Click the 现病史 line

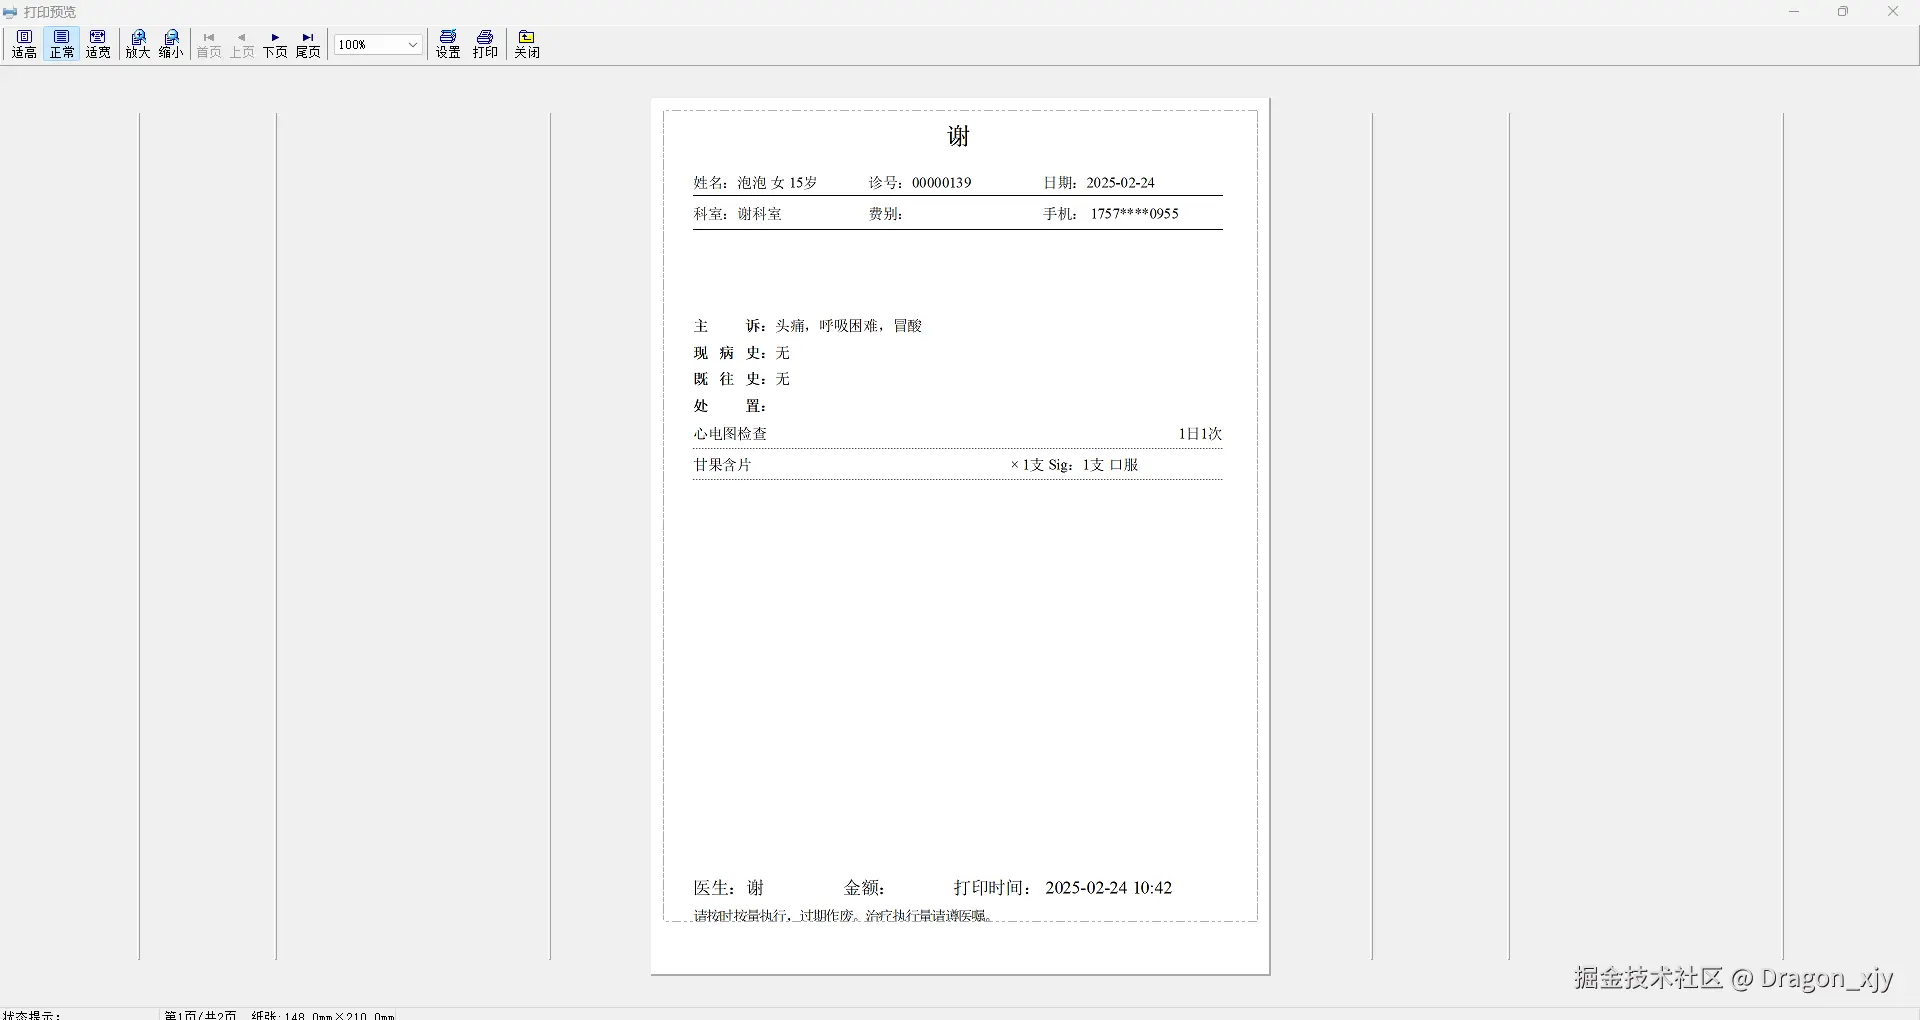742,353
